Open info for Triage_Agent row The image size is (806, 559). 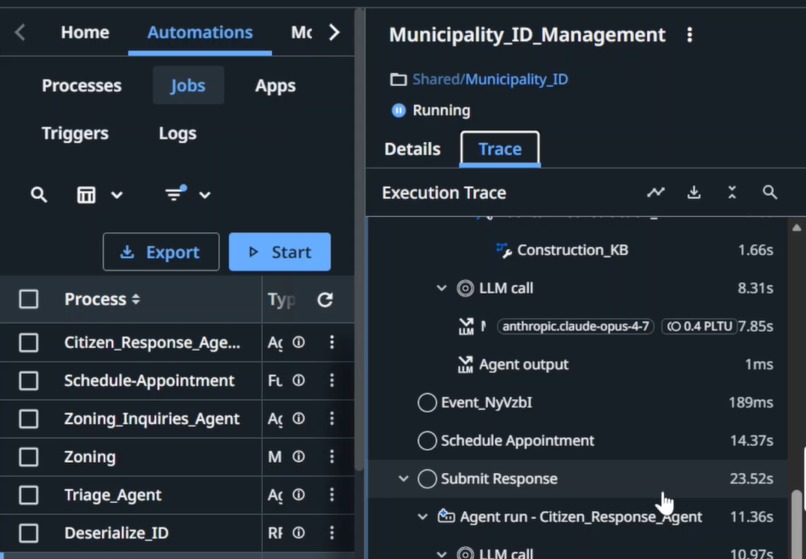(299, 494)
